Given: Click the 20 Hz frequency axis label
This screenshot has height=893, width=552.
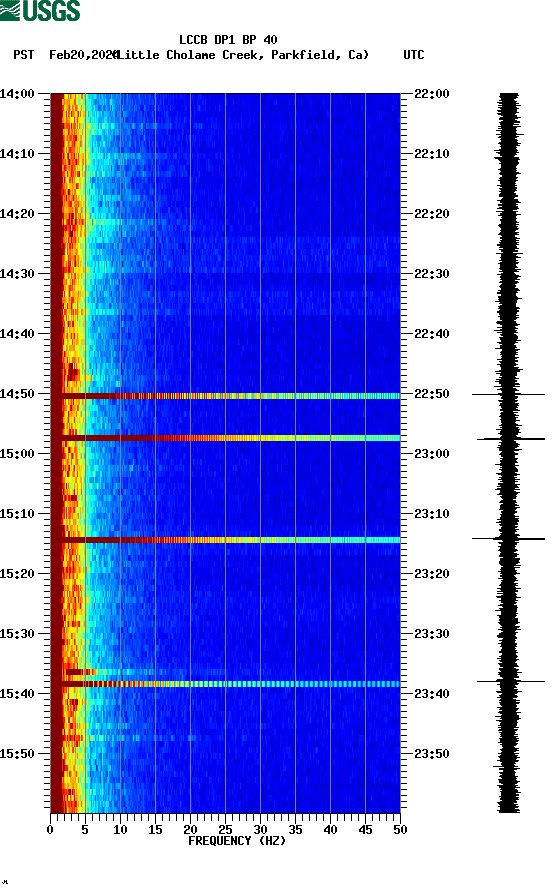Looking at the screenshot, I should 190,830.
